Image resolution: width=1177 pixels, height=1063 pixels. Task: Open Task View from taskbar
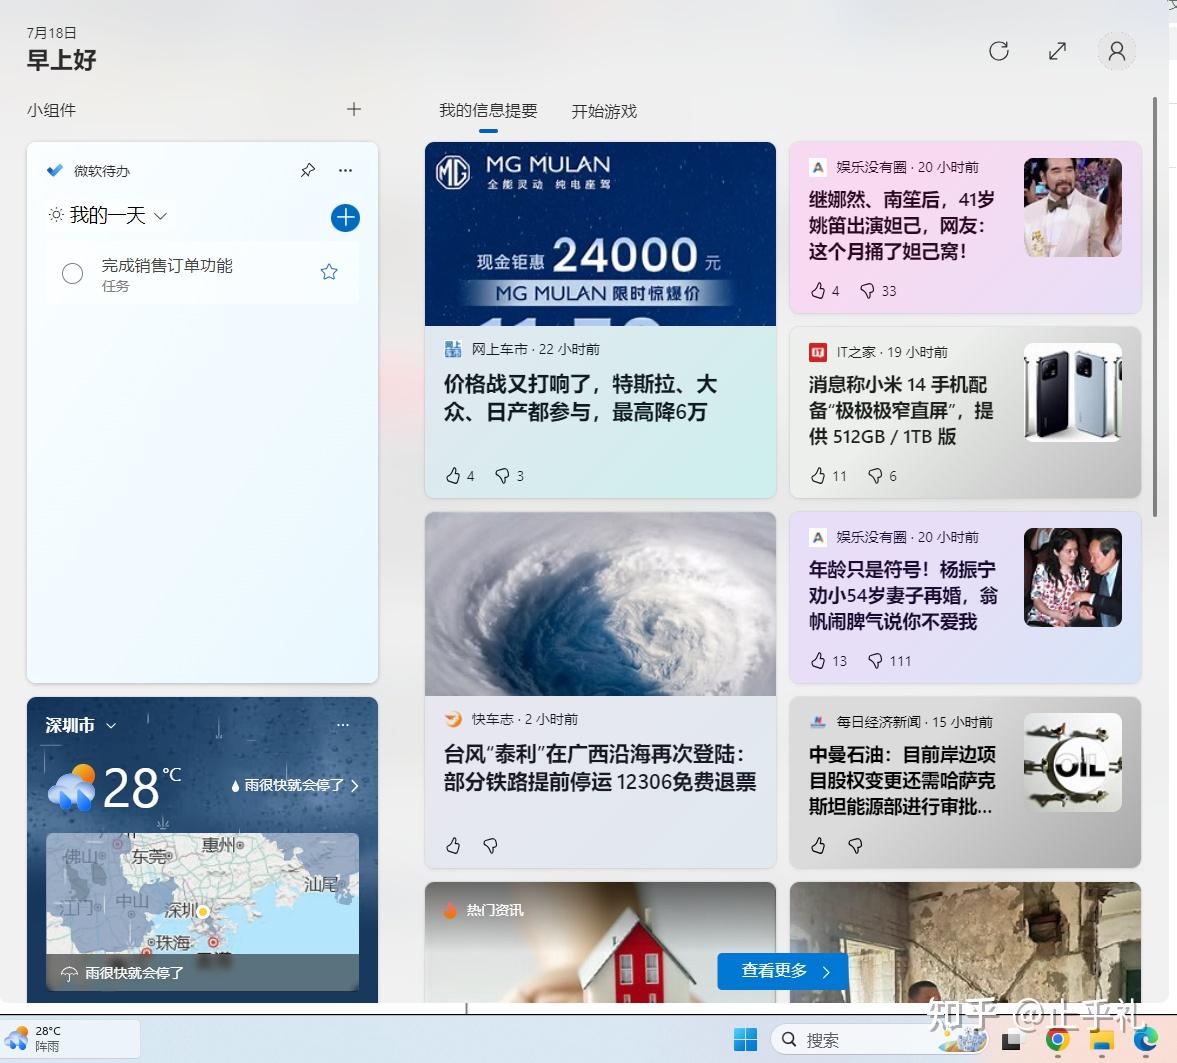tap(1011, 1040)
